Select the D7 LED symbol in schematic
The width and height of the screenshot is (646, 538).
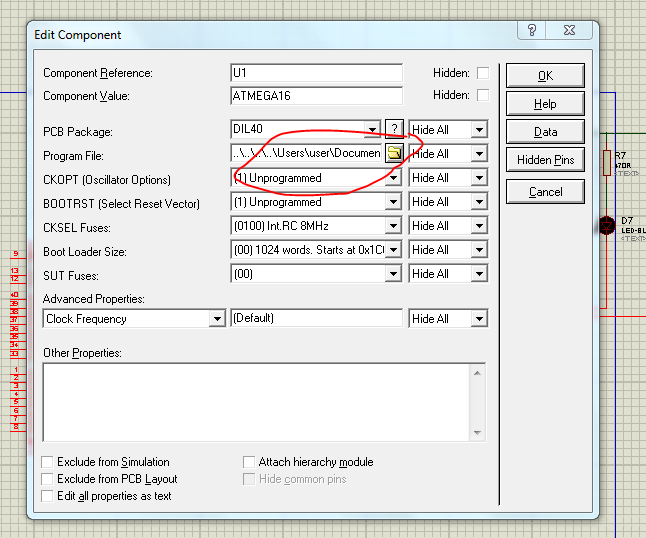607,226
